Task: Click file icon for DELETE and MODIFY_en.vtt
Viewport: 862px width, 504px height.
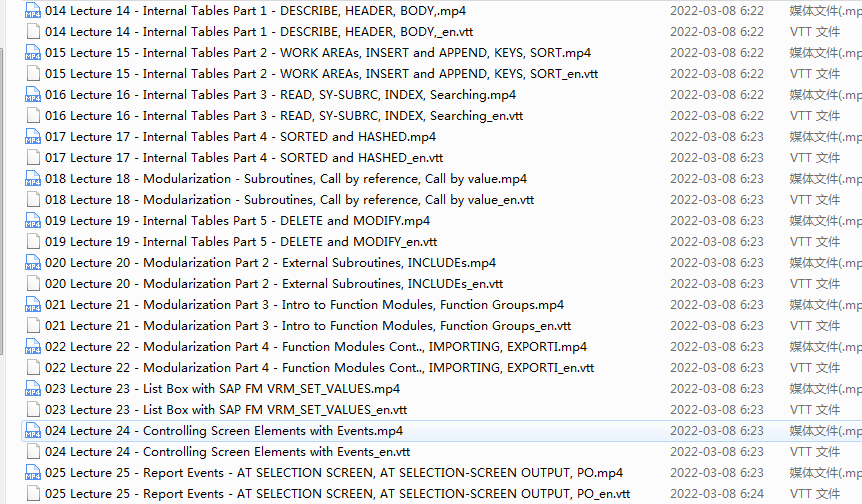Action: point(33,241)
